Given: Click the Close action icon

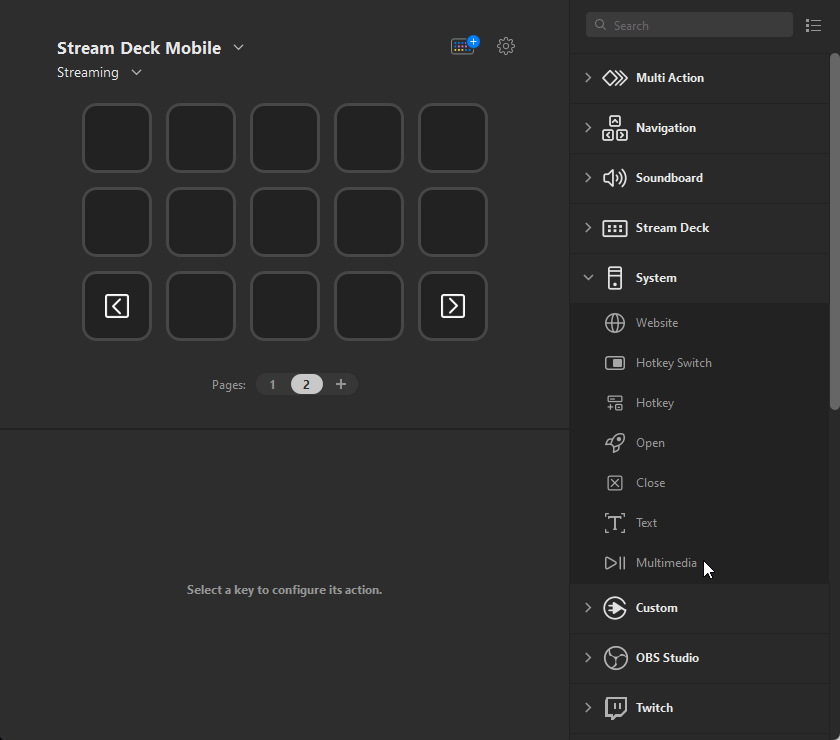Looking at the screenshot, I should (x=615, y=483).
